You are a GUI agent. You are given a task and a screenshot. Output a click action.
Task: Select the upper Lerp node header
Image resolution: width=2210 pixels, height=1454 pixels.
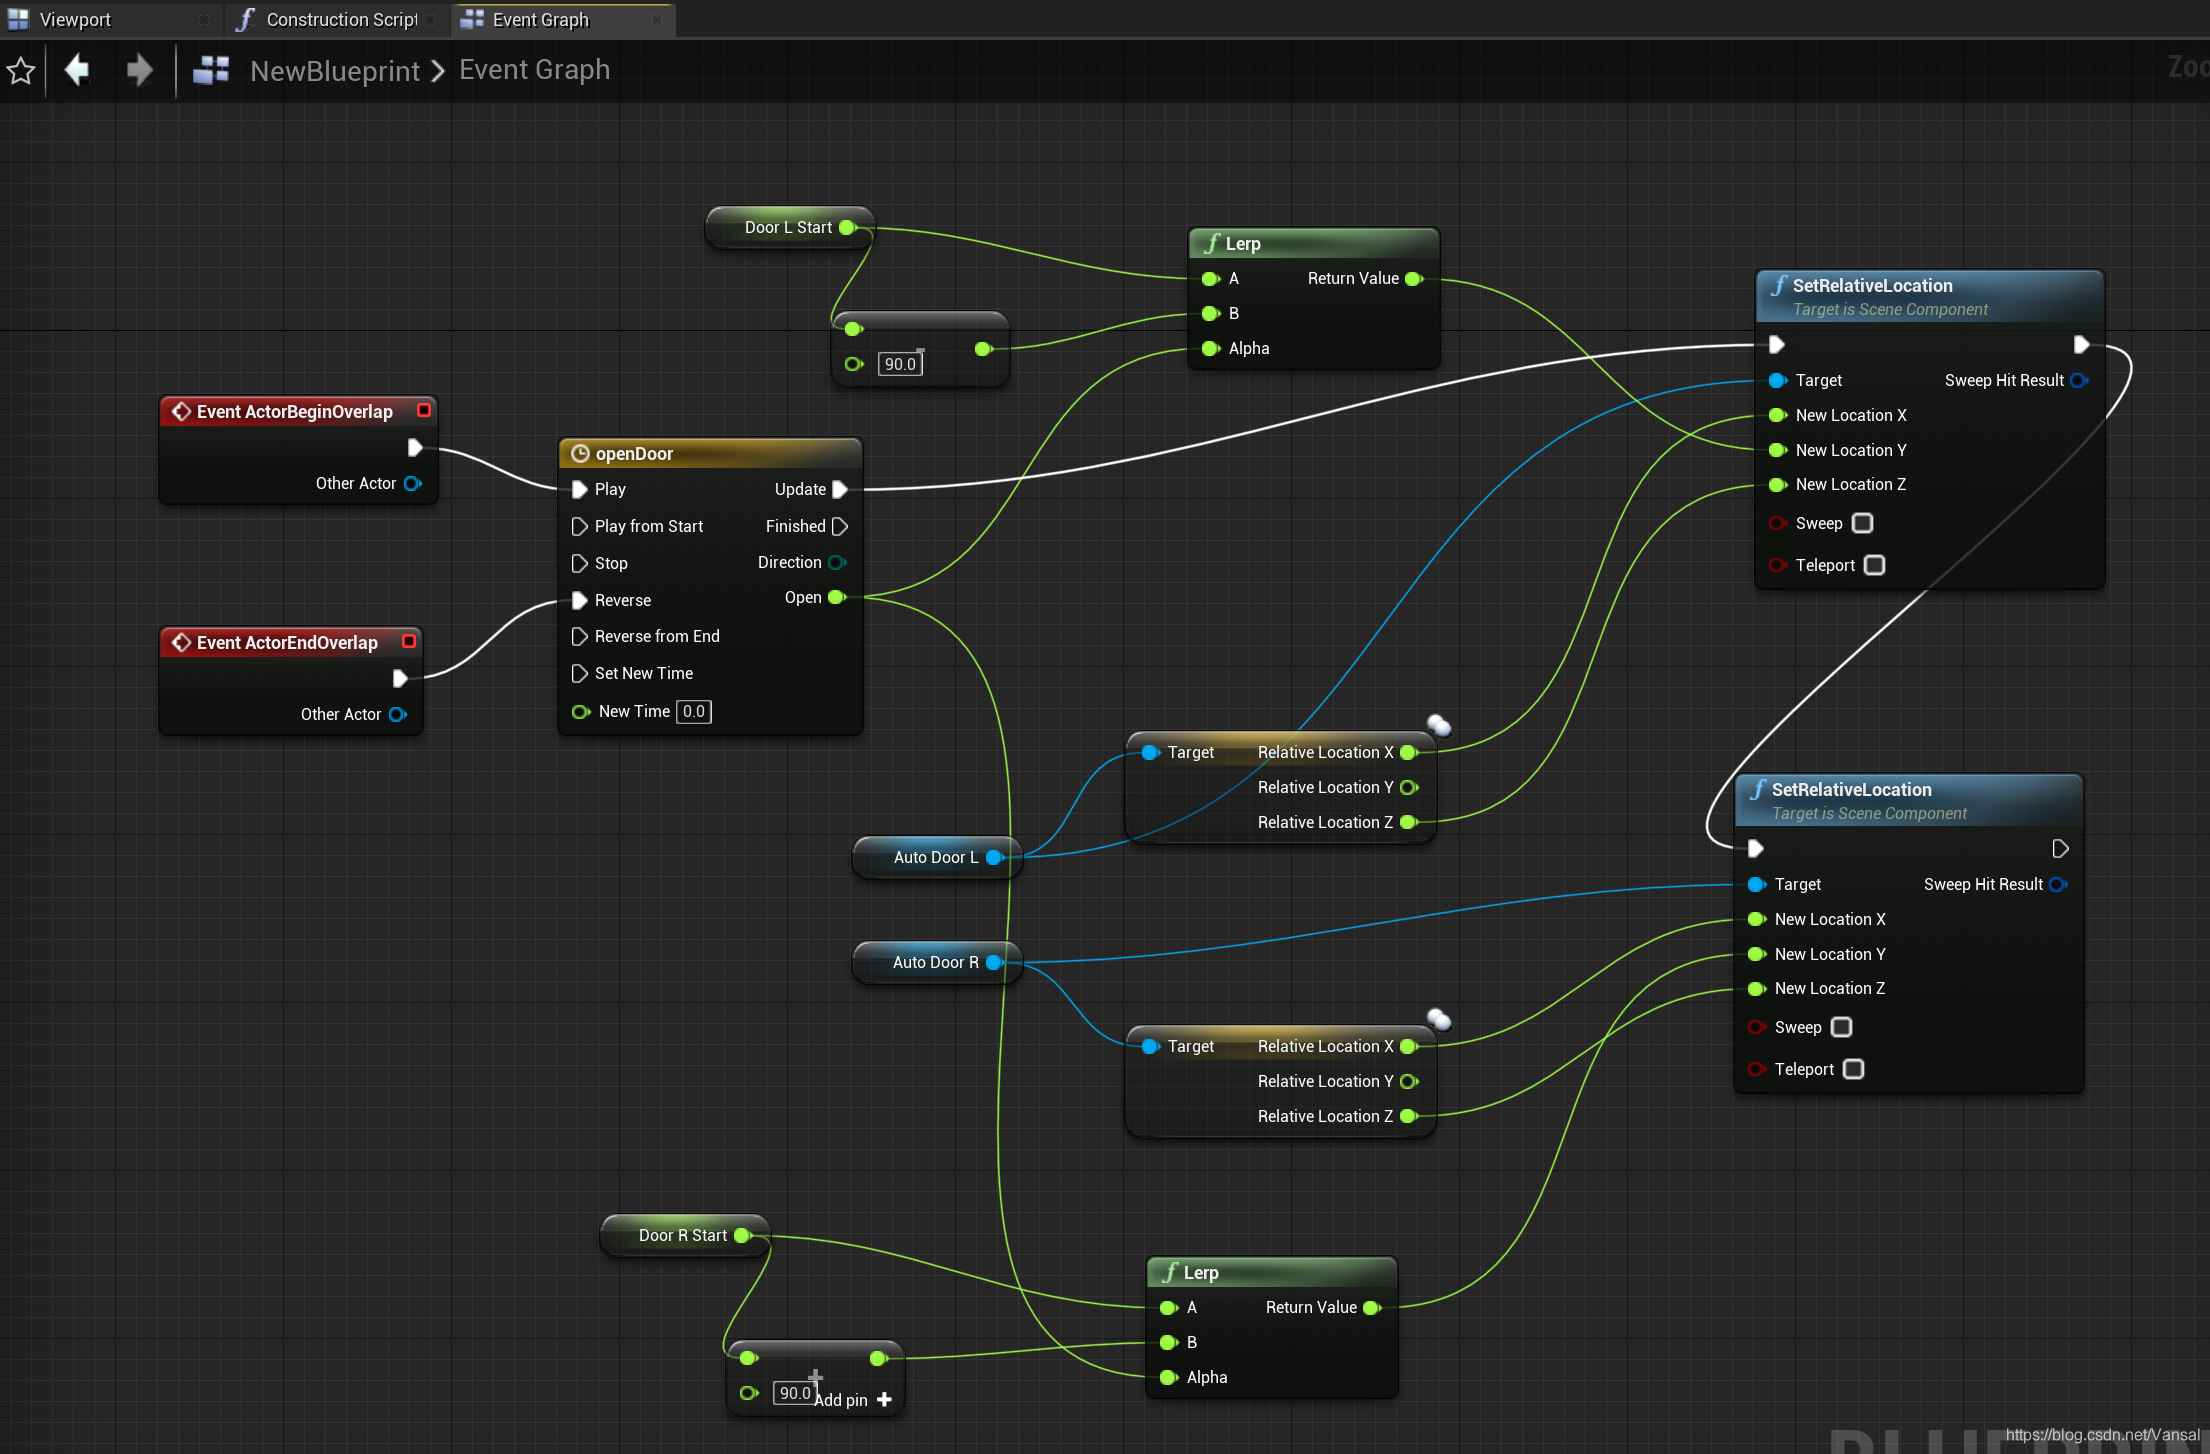[1314, 243]
